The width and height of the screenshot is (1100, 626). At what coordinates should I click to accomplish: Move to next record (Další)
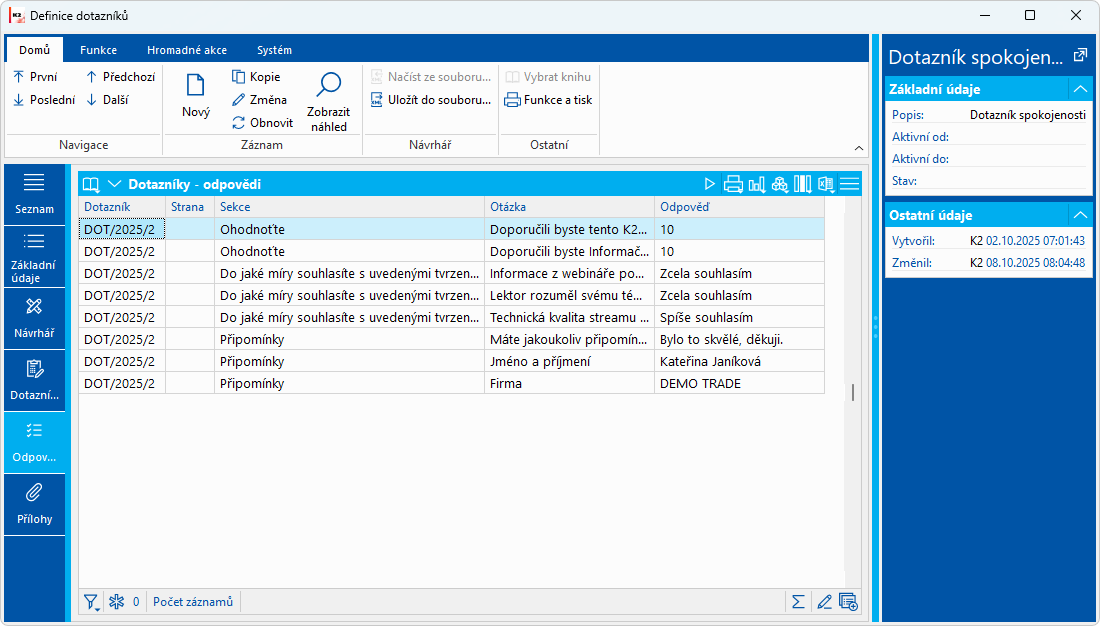(x=107, y=100)
